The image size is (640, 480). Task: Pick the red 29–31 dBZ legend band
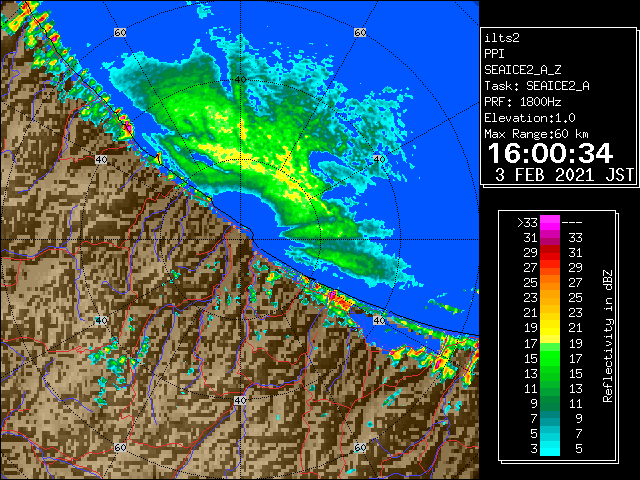coord(550,253)
